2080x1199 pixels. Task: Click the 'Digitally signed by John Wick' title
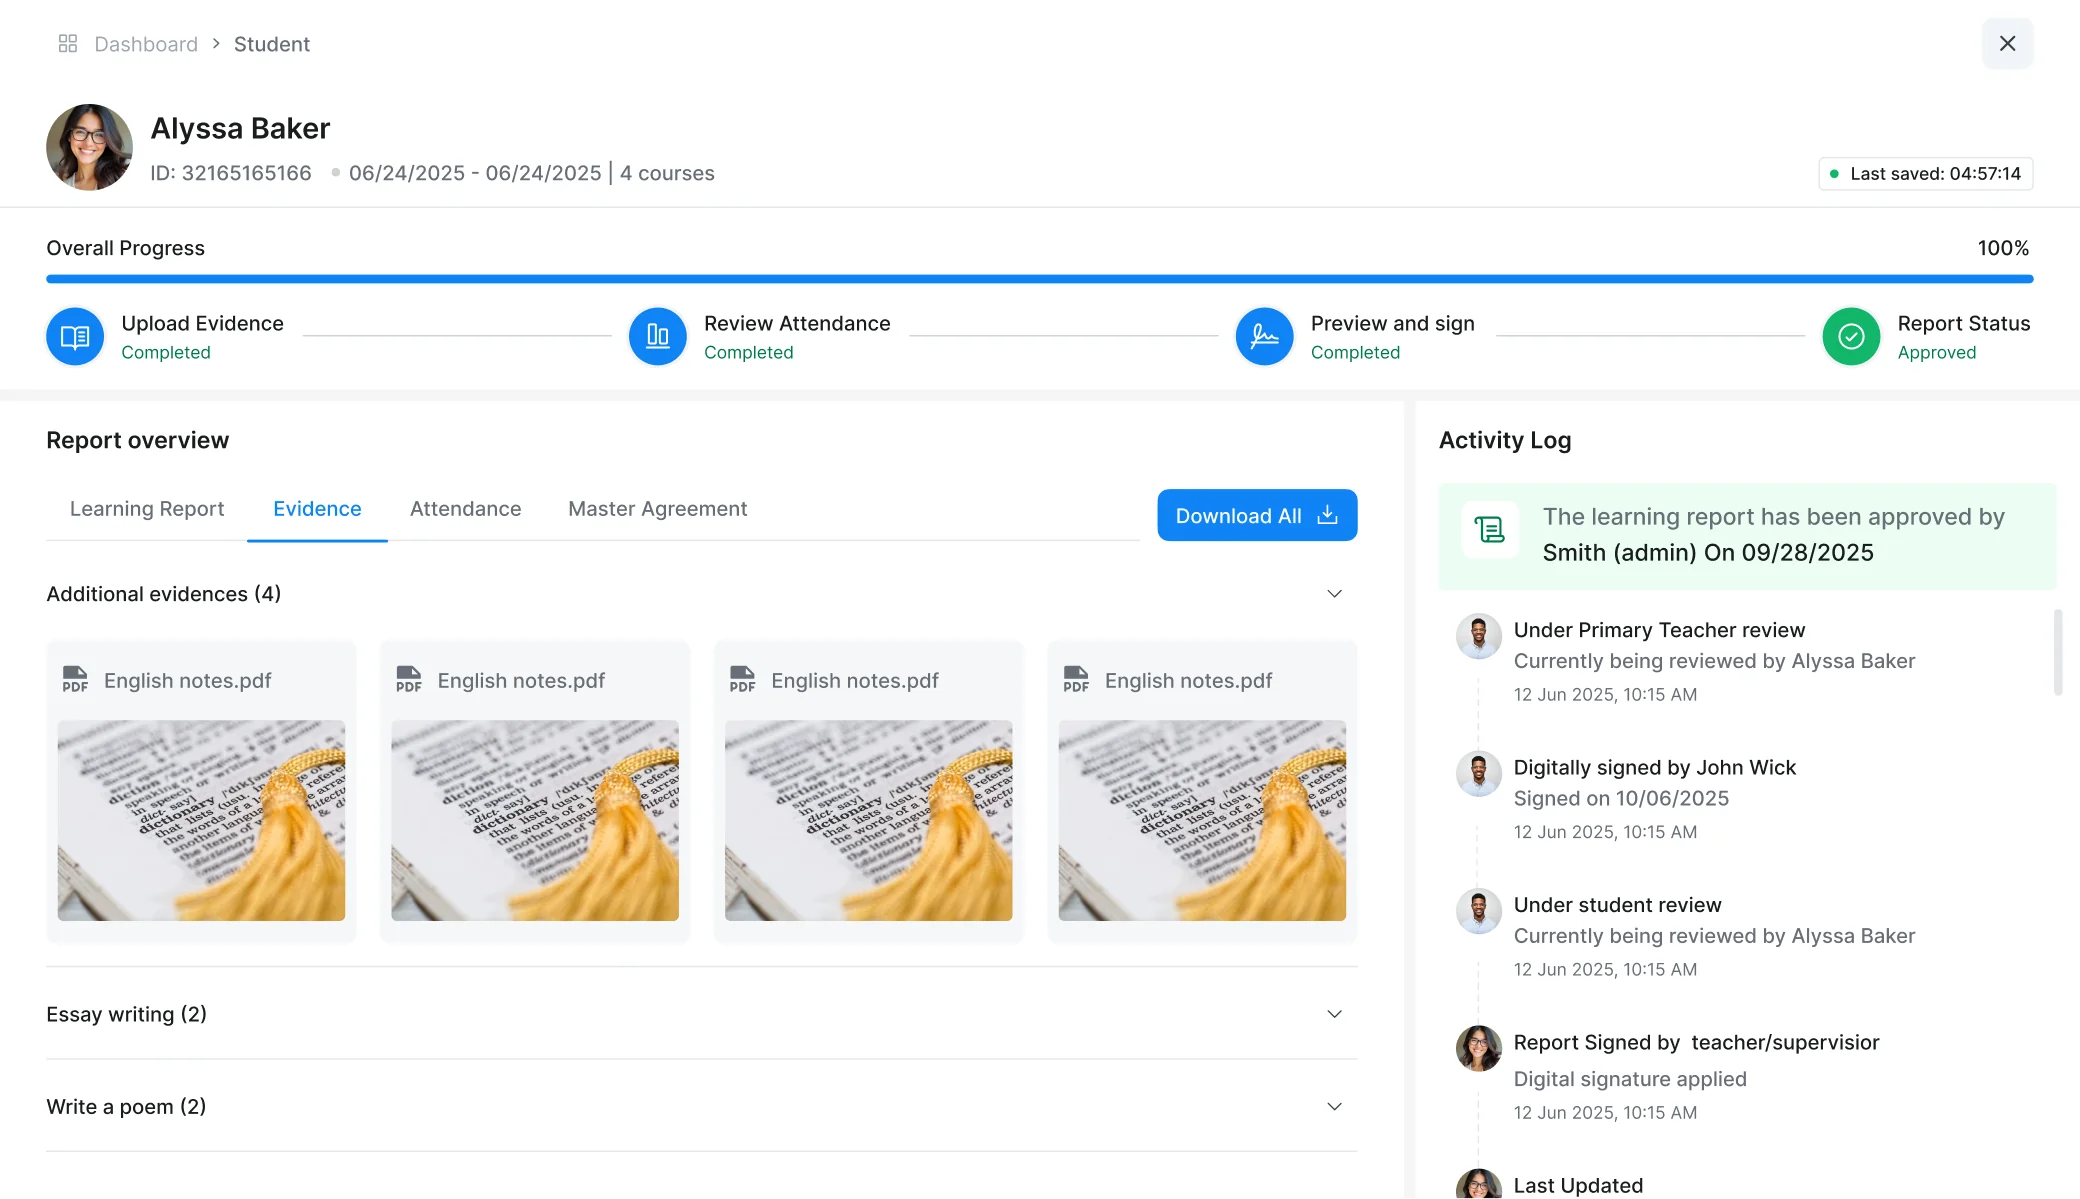pyautogui.click(x=1654, y=767)
